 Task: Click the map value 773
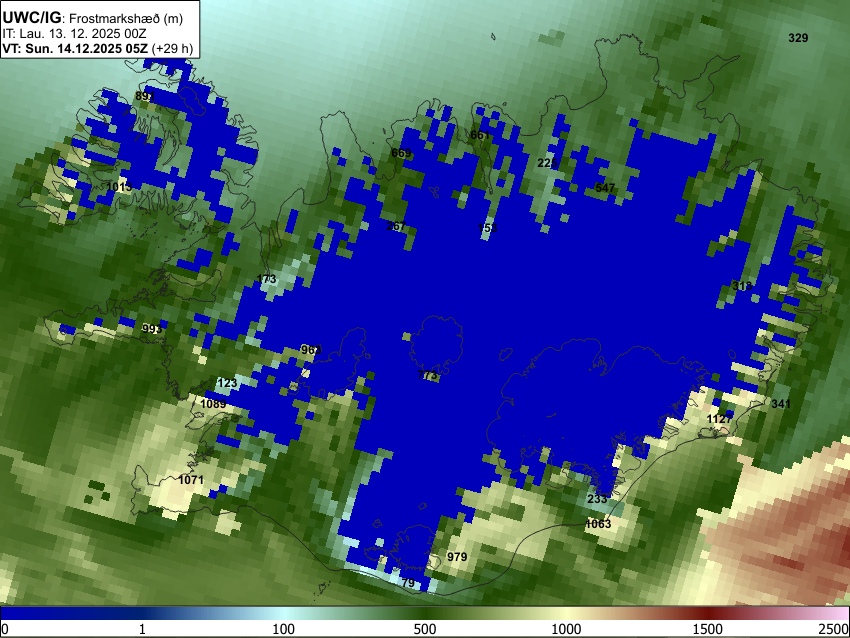(x=428, y=376)
